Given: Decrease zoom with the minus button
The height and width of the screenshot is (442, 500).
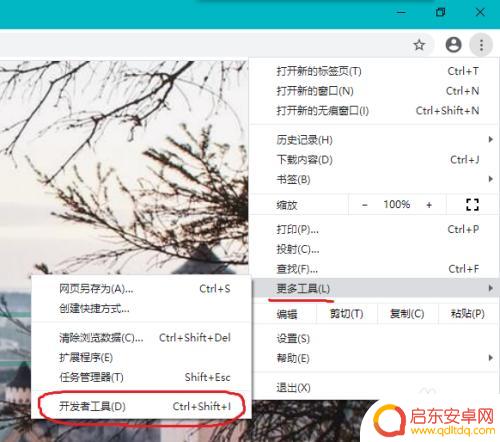Looking at the screenshot, I should tap(365, 205).
